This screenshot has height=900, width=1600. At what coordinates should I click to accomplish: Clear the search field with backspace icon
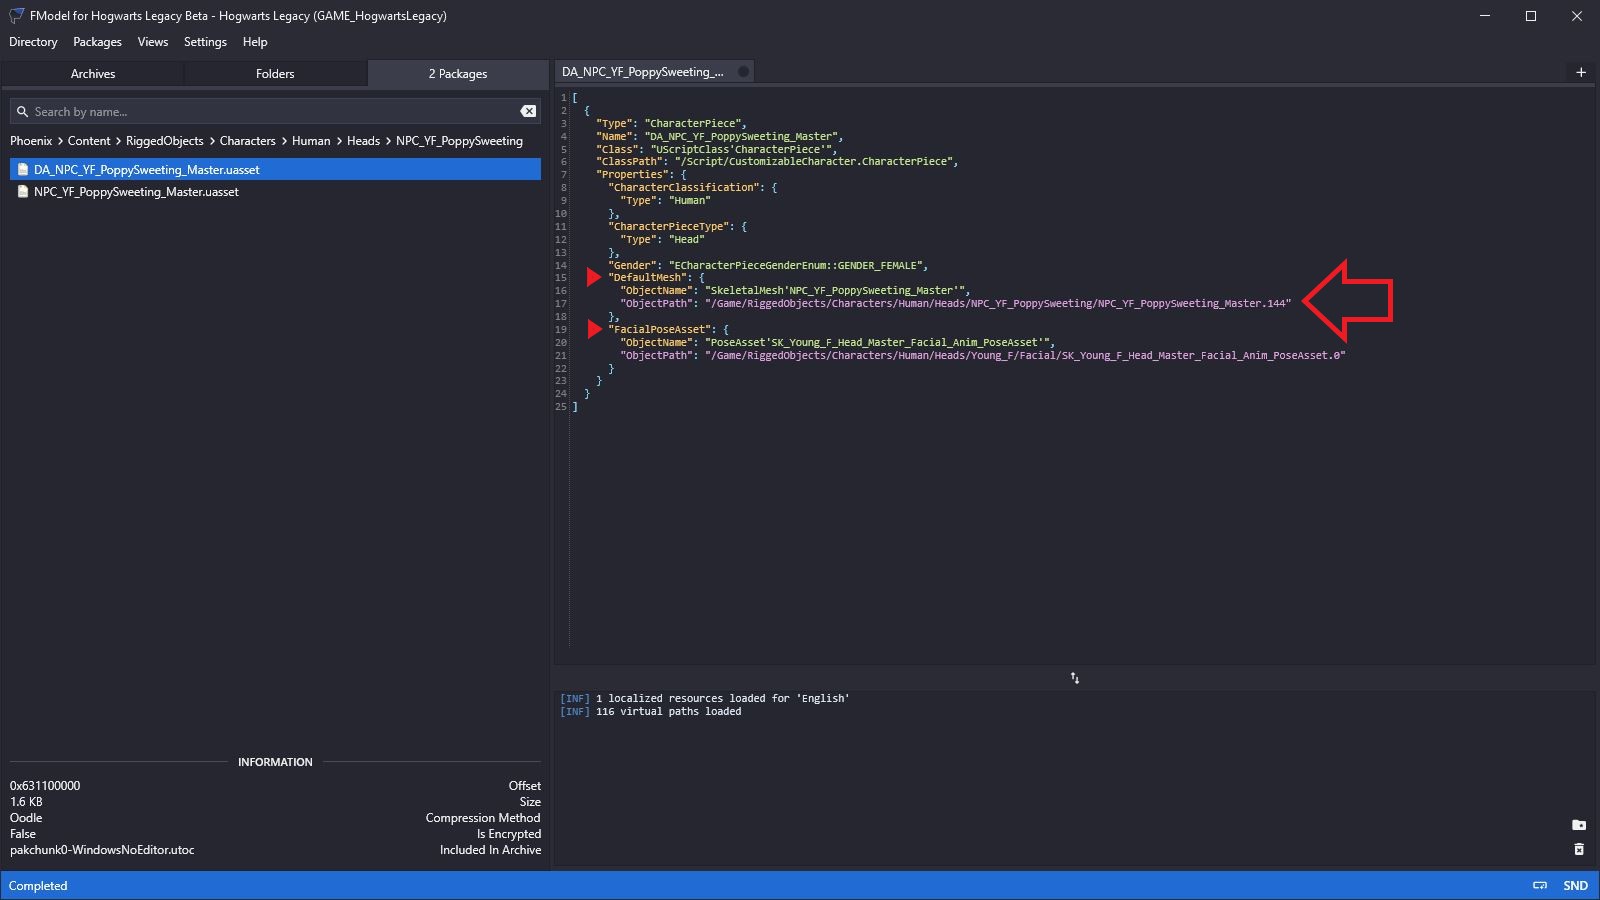[x=528, y=111]
